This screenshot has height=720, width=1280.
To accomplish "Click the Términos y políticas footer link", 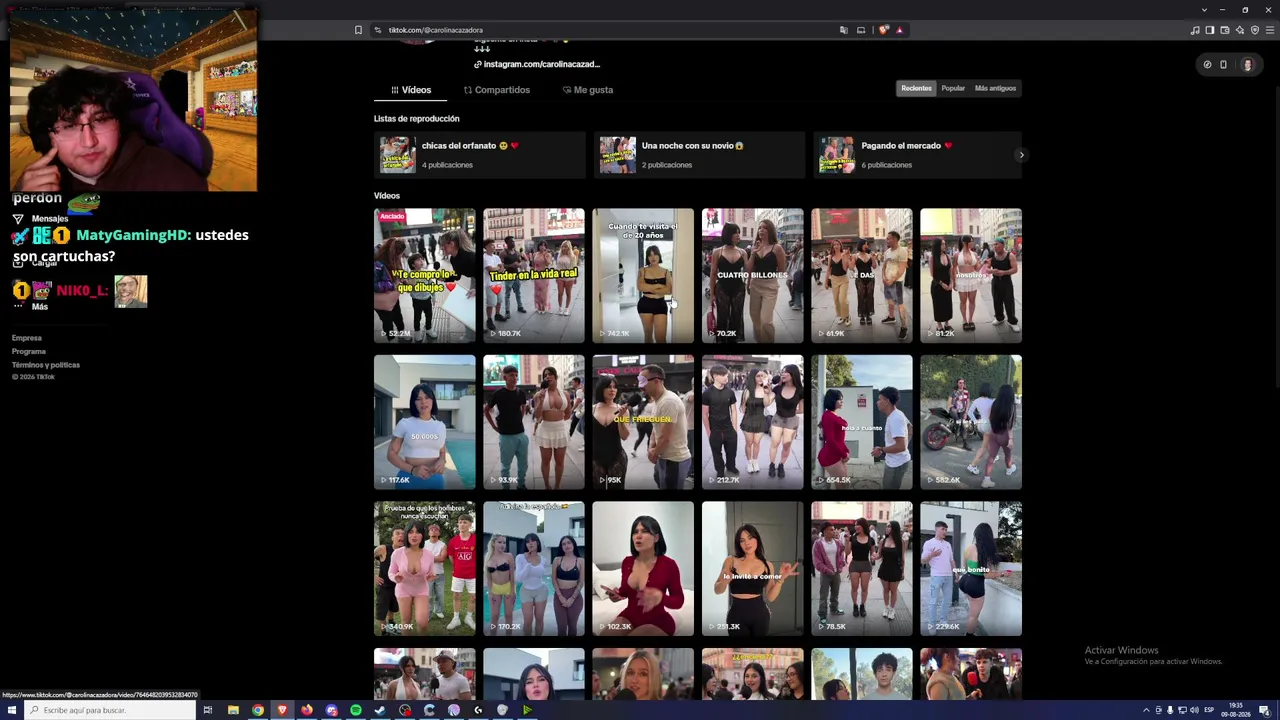I will point(46,365).
